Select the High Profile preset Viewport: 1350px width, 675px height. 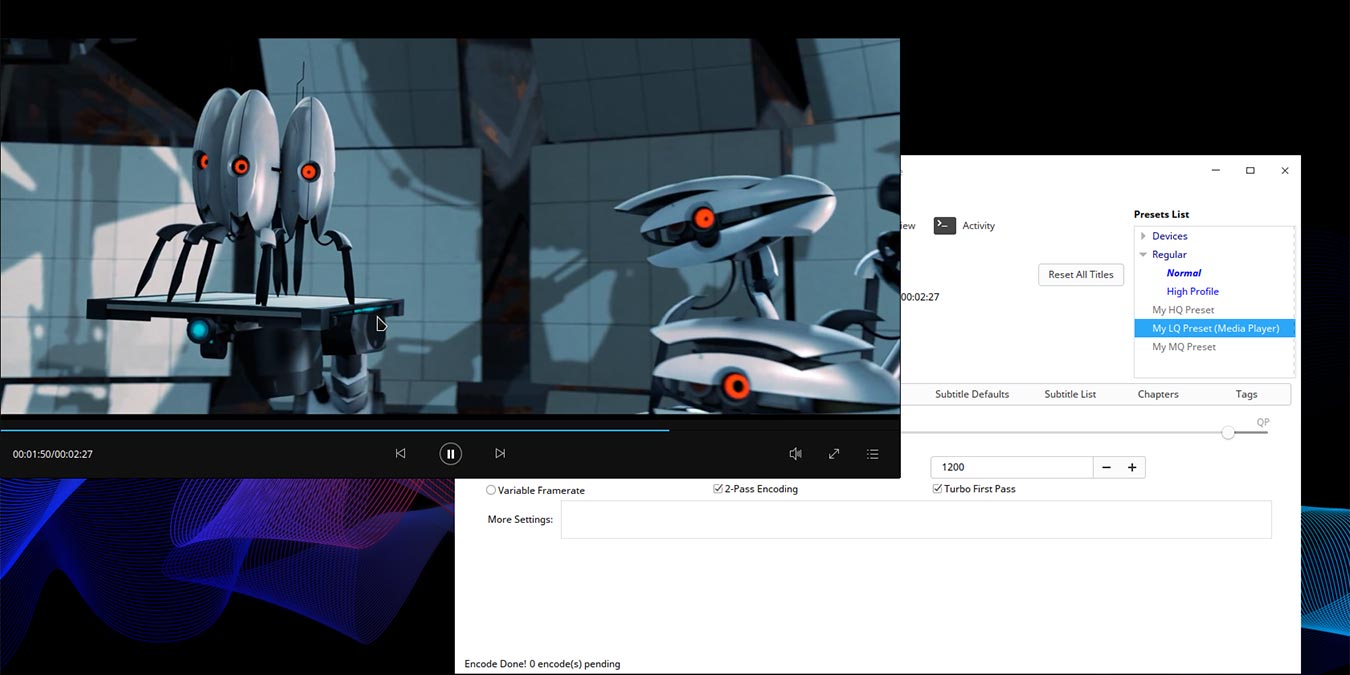[1192, 291]
